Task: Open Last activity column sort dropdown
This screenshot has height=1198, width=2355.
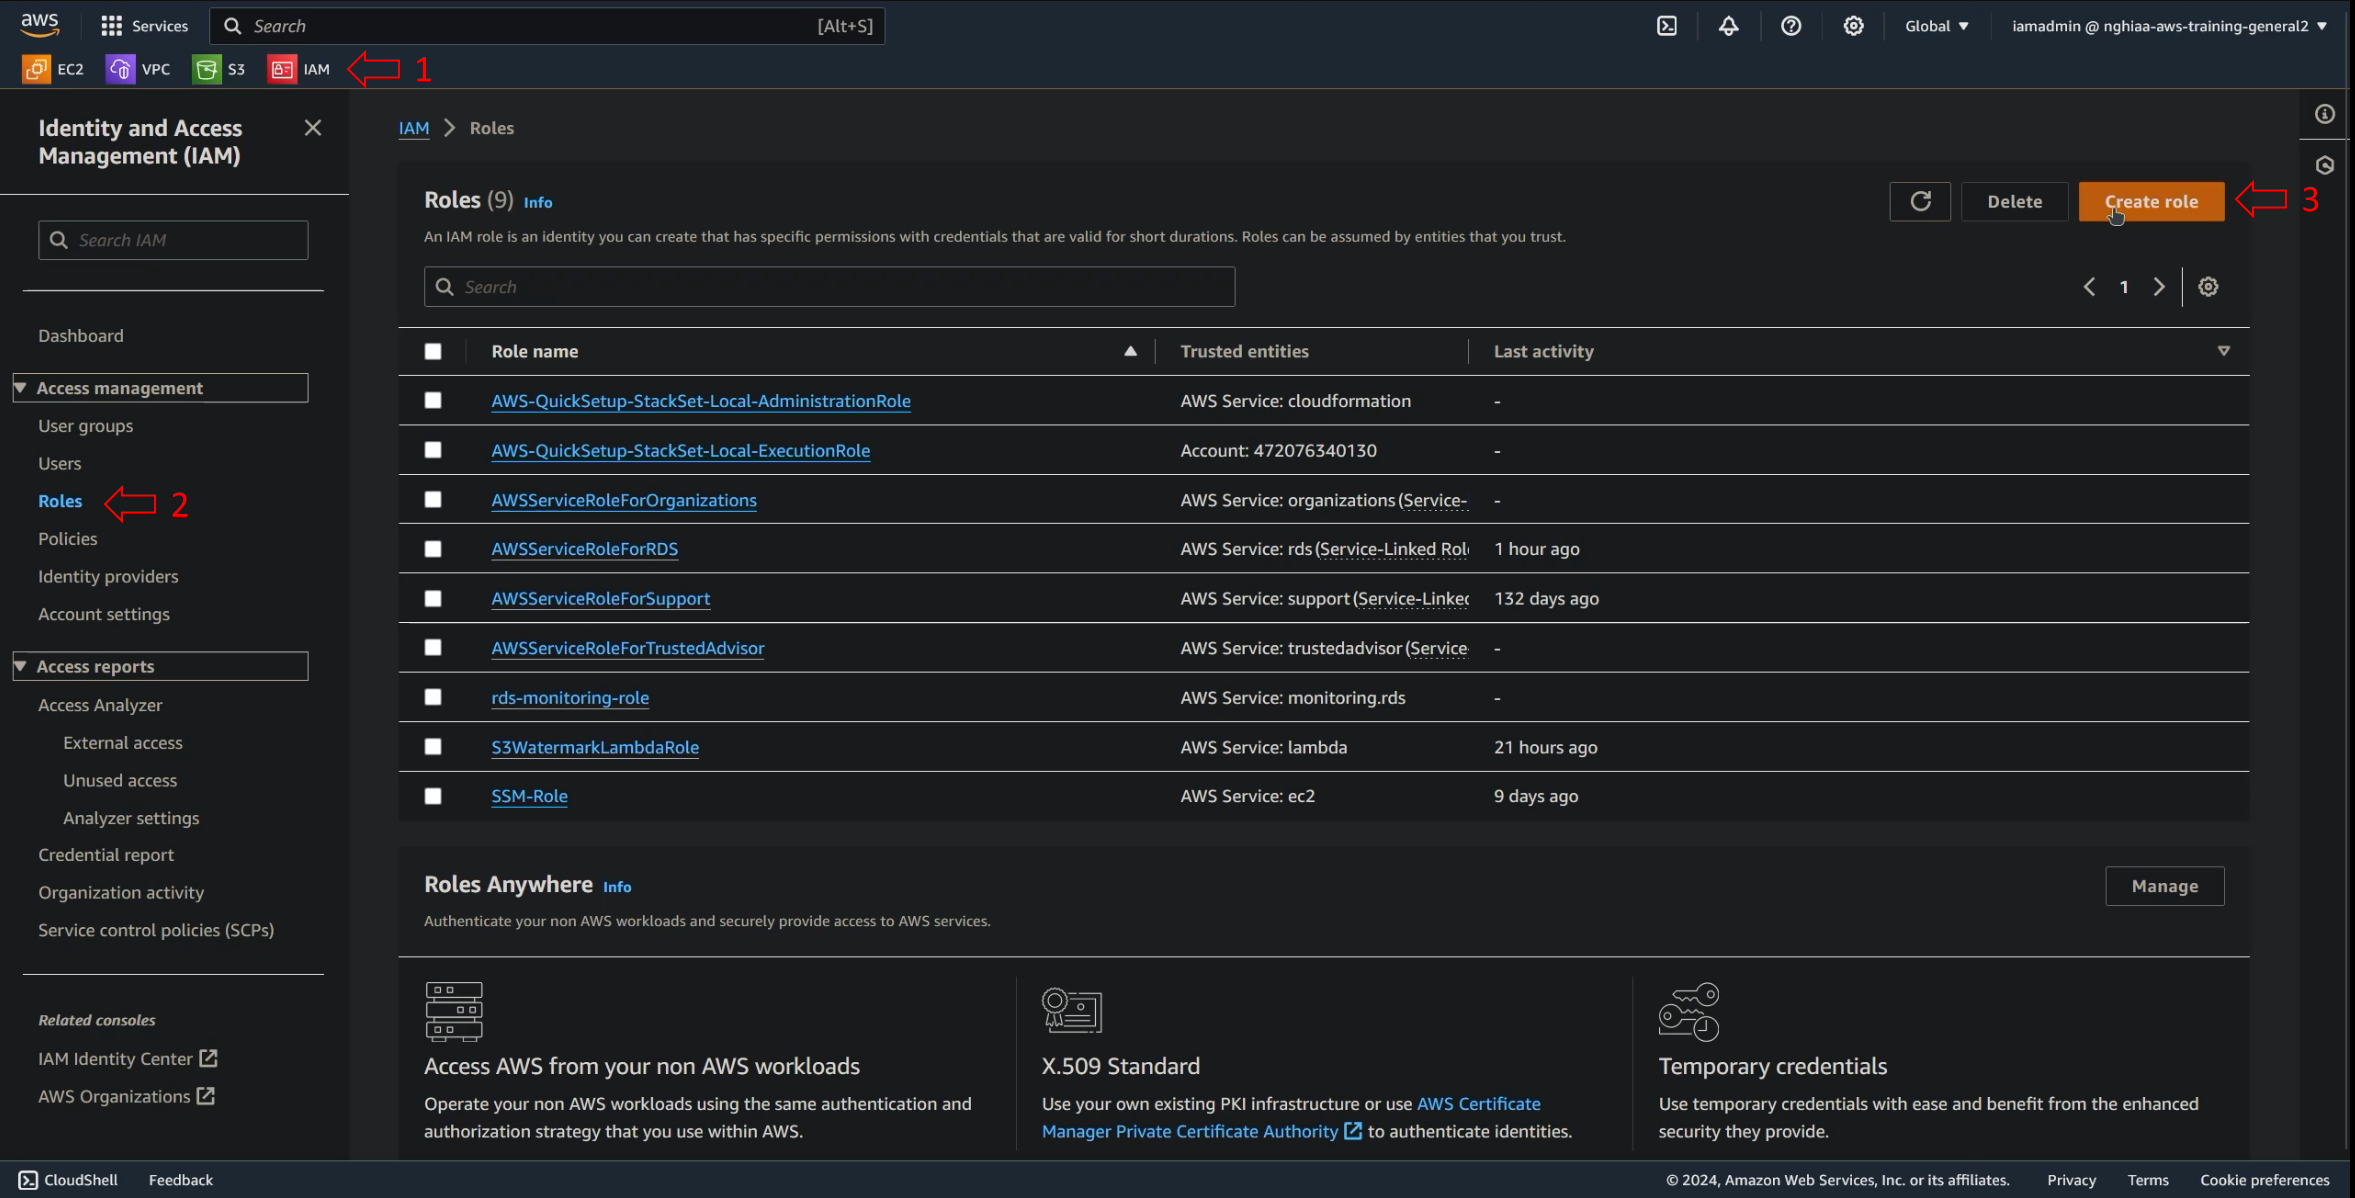Action: click(x=2224, y=351)
